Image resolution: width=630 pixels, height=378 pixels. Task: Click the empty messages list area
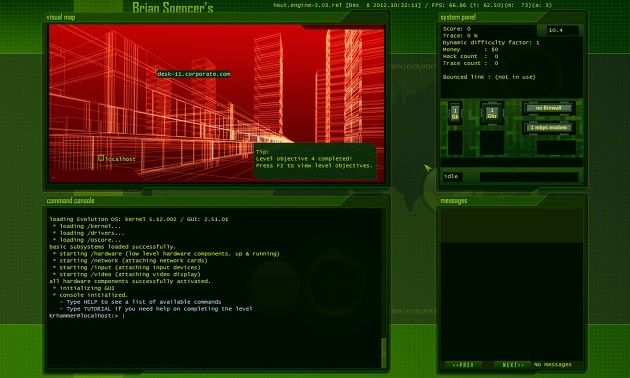(511, 283)
